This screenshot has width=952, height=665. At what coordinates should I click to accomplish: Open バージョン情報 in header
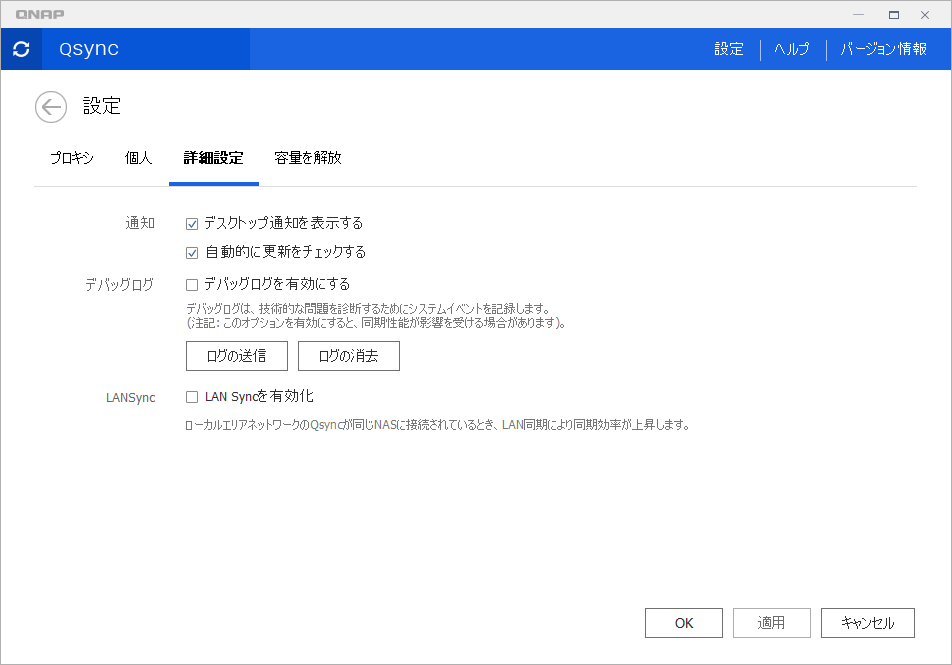883,49
